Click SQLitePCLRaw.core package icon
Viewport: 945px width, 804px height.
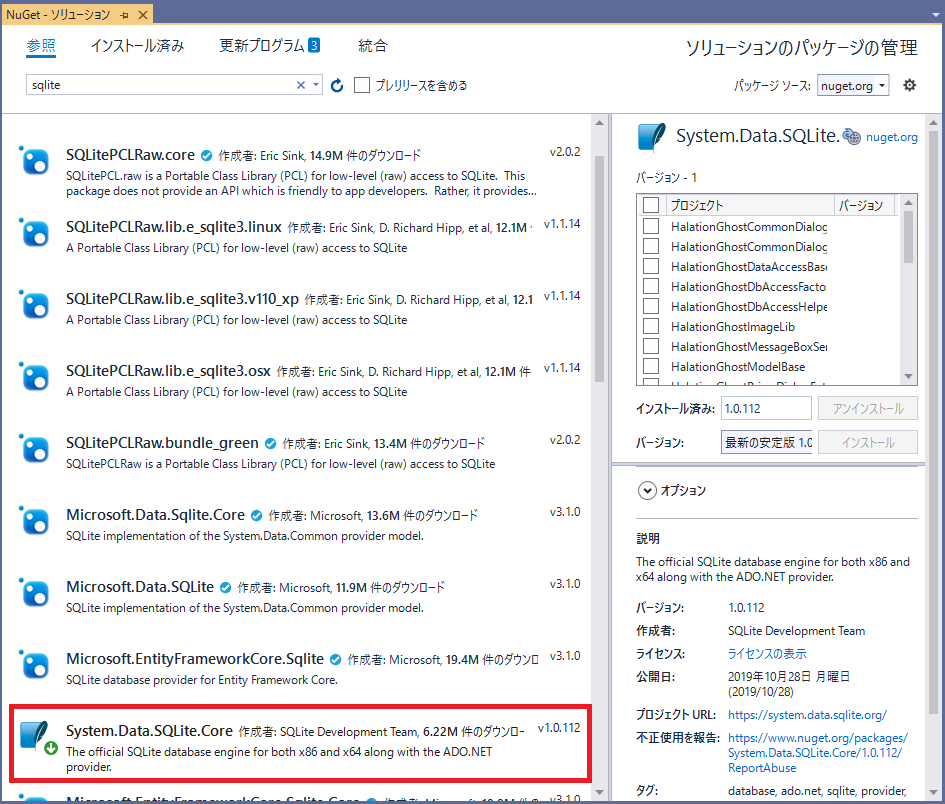pos(34,162)
